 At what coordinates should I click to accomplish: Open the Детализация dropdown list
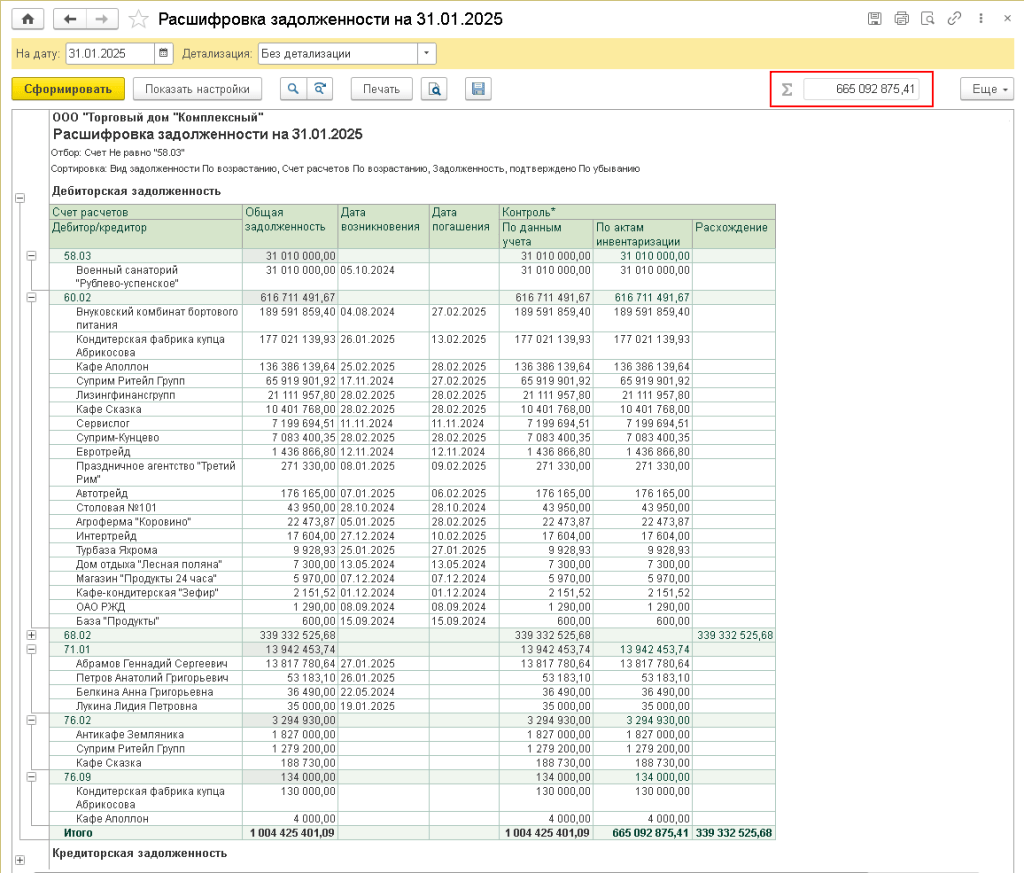pyautogui.click(x=427, y=54)
